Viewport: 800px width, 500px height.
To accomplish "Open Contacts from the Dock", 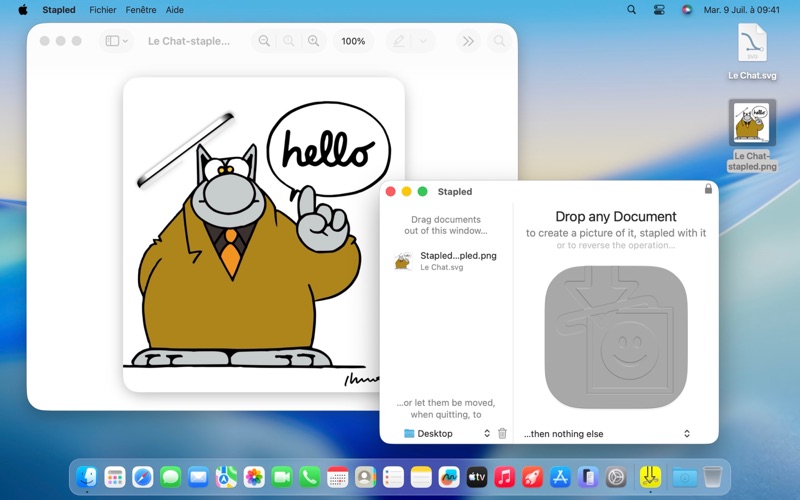I will coord(365,478).
